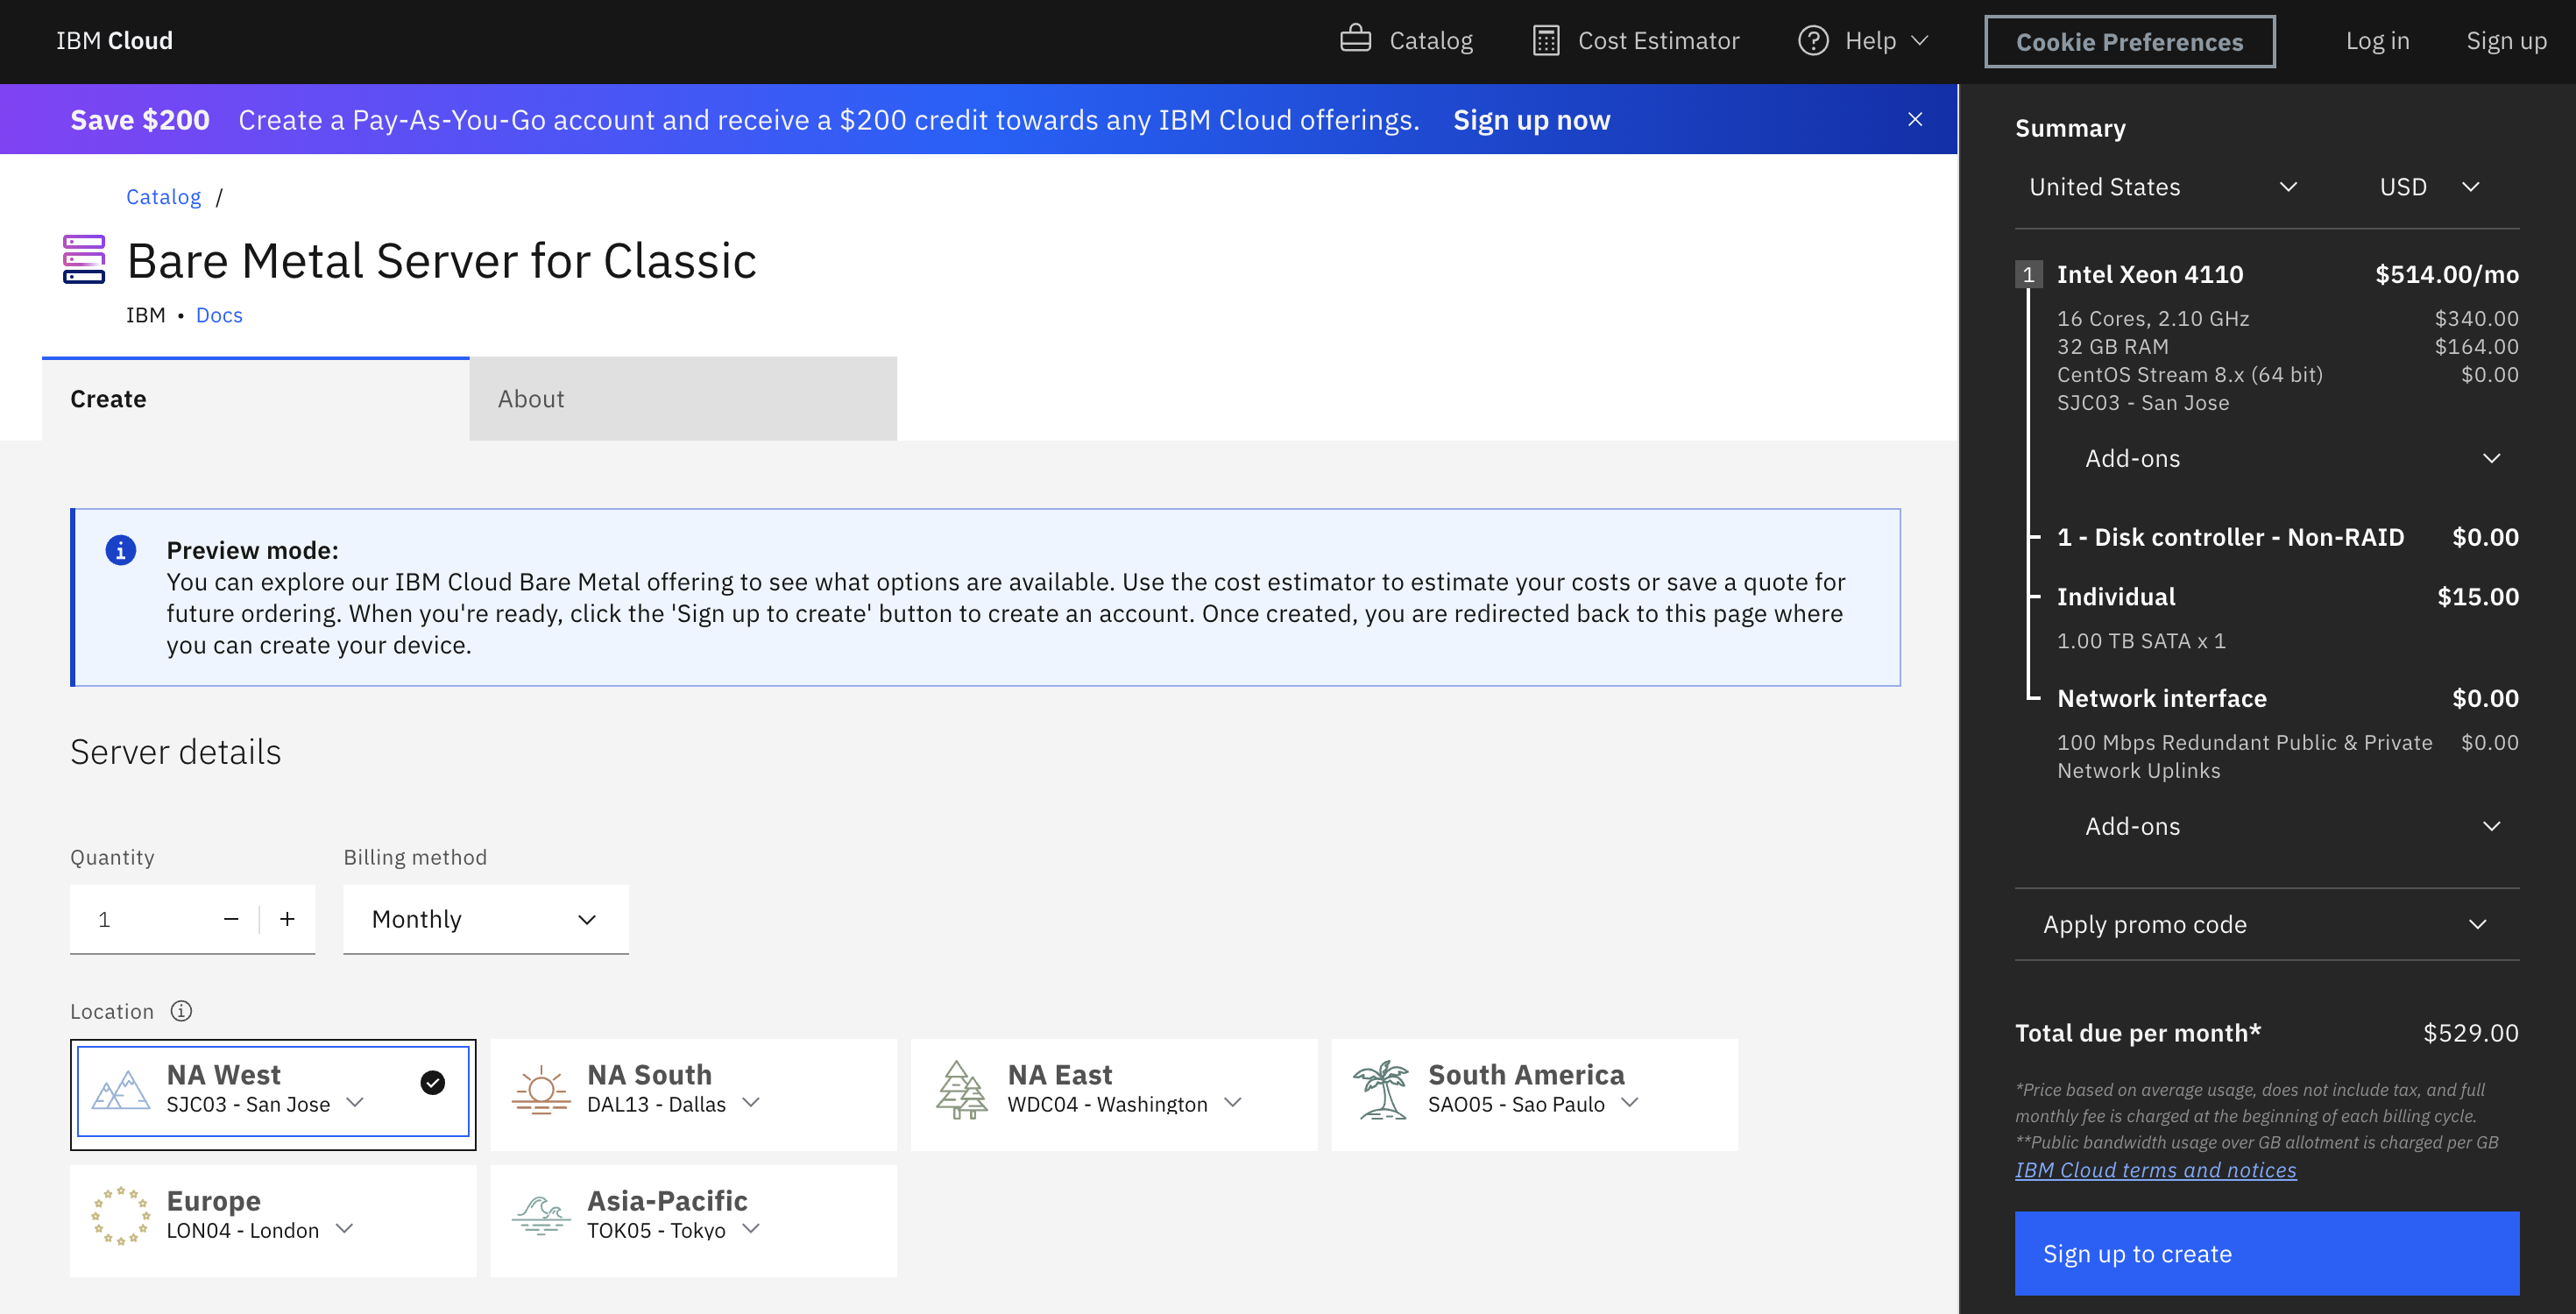Viewport: 2576px width, 1314px height.
Task: Select the NA West SJC03 location
Action: click(x=273, y=1088)
